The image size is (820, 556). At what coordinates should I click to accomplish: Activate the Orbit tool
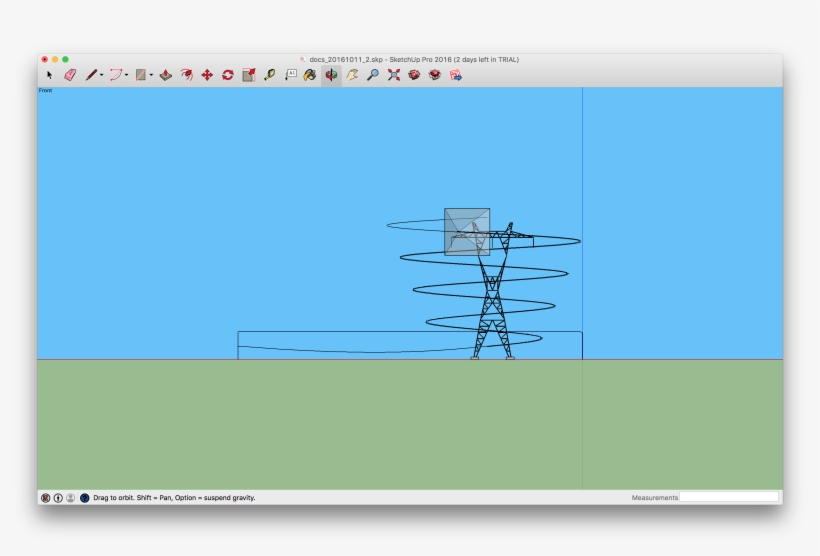[331, 75]
